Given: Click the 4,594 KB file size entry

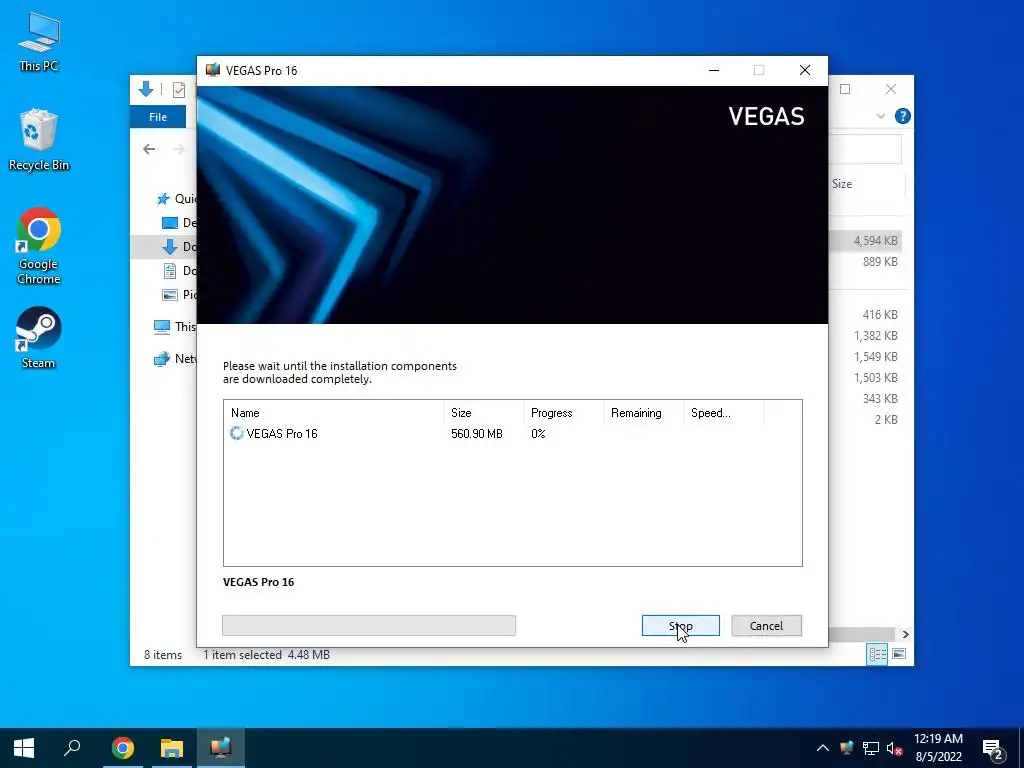Looking at the screenshot, I should 875,241.
